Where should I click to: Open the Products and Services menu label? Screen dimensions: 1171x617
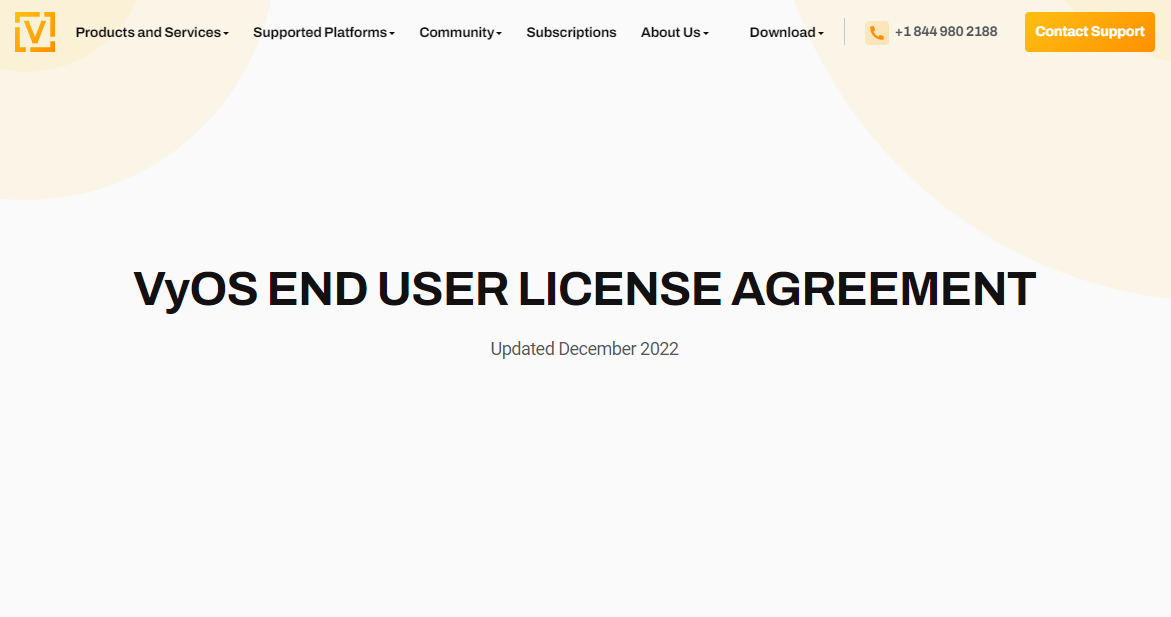tap(148, 33)
